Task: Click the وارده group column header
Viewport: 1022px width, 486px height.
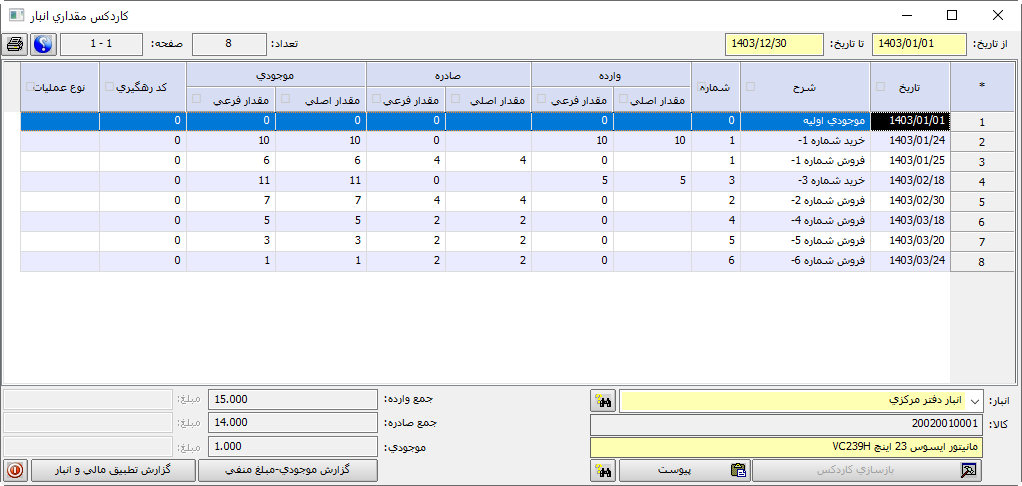Action: [611, 74]
